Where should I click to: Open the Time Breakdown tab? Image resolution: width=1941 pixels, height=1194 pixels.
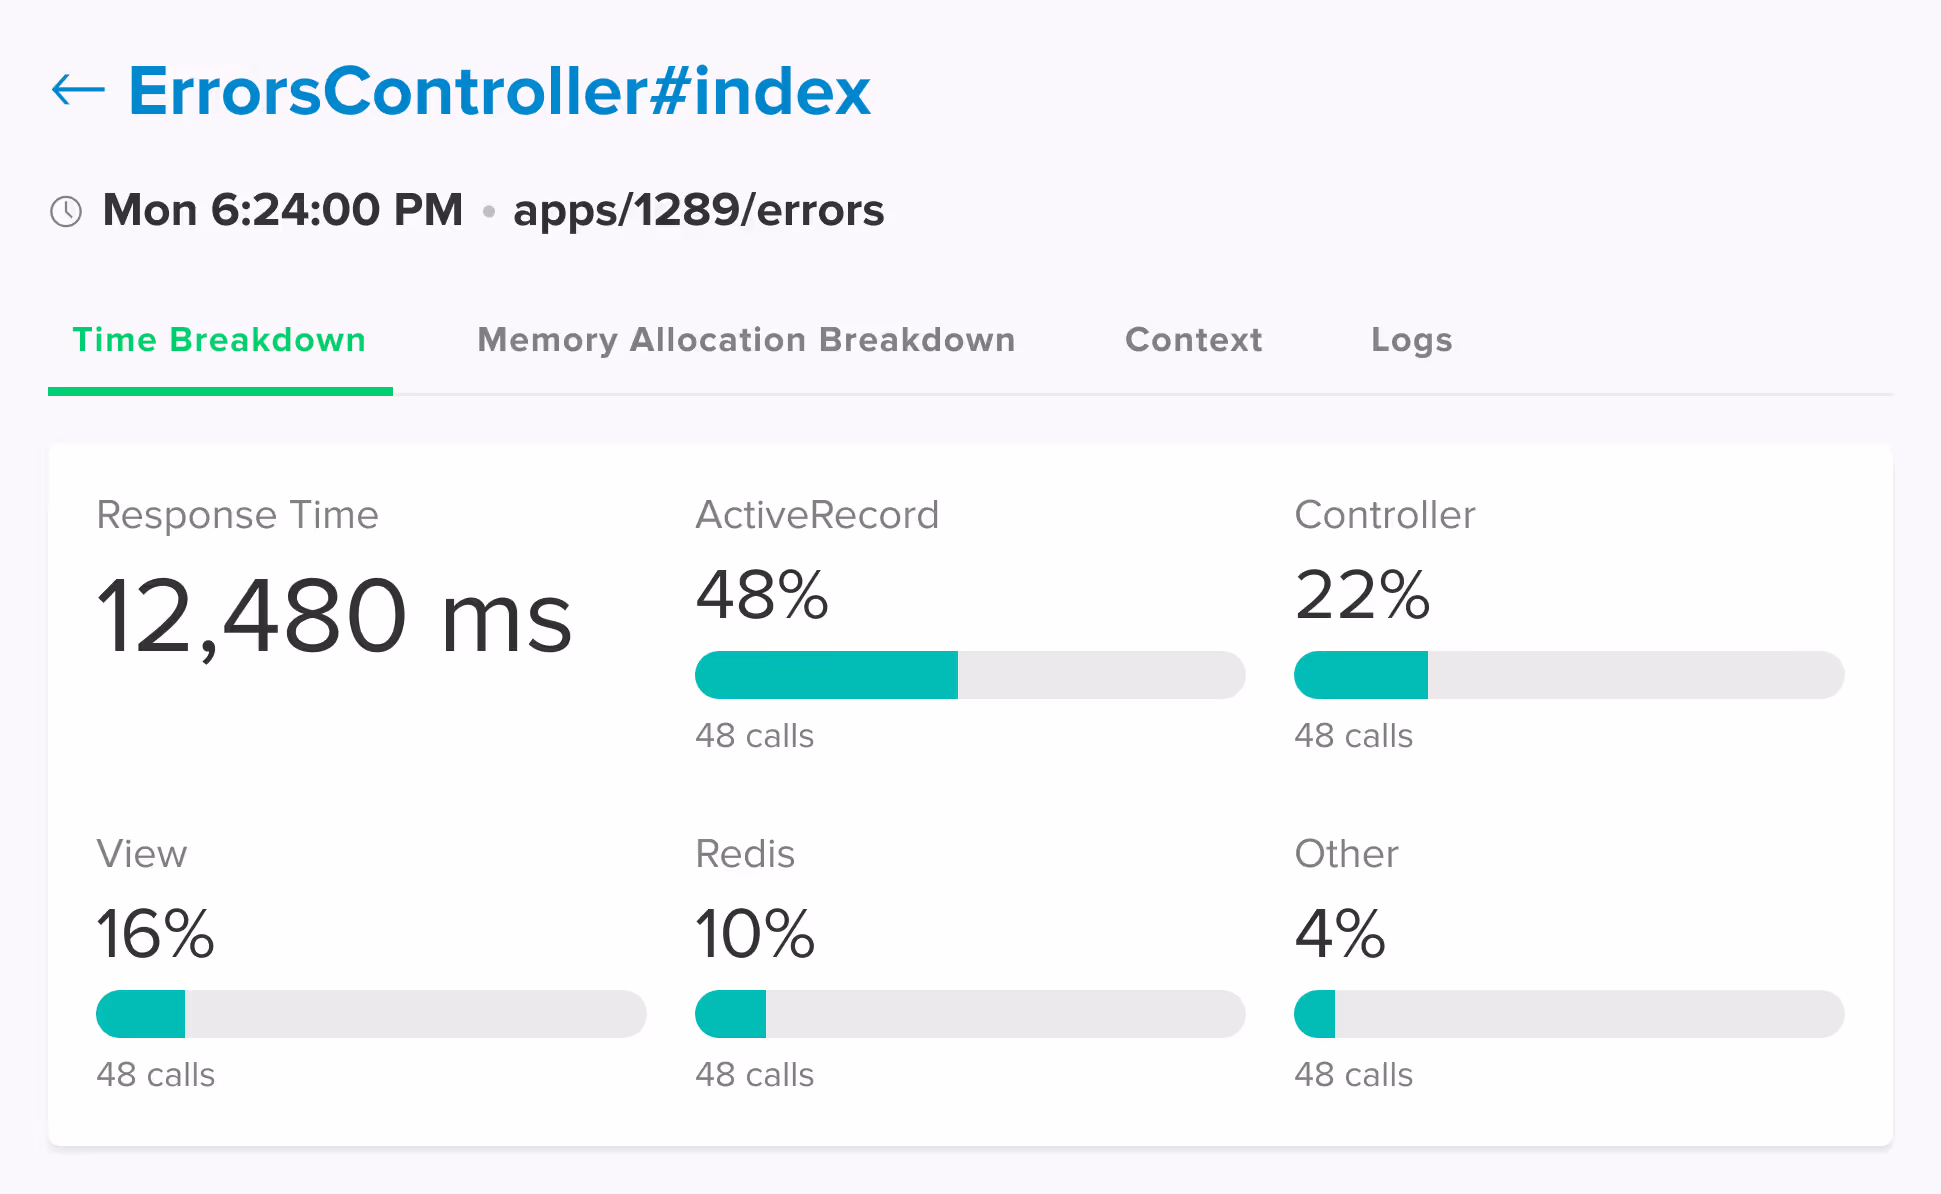(x=219, y=340)
